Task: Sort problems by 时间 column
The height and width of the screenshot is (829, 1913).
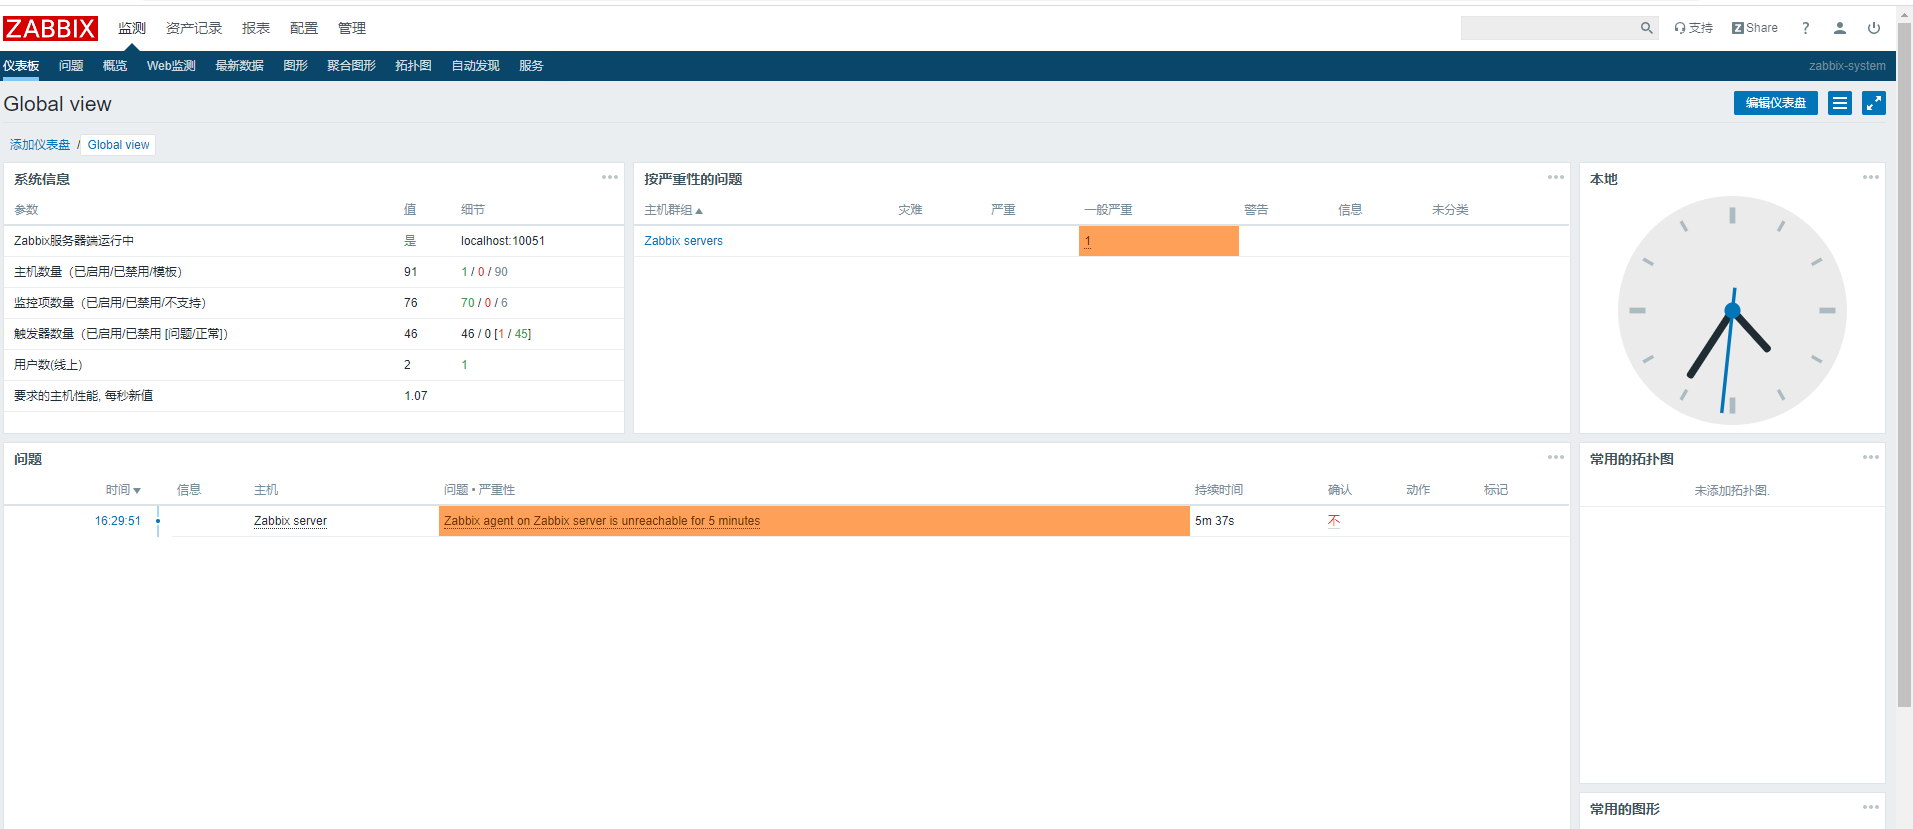Action: click(123, 490)
